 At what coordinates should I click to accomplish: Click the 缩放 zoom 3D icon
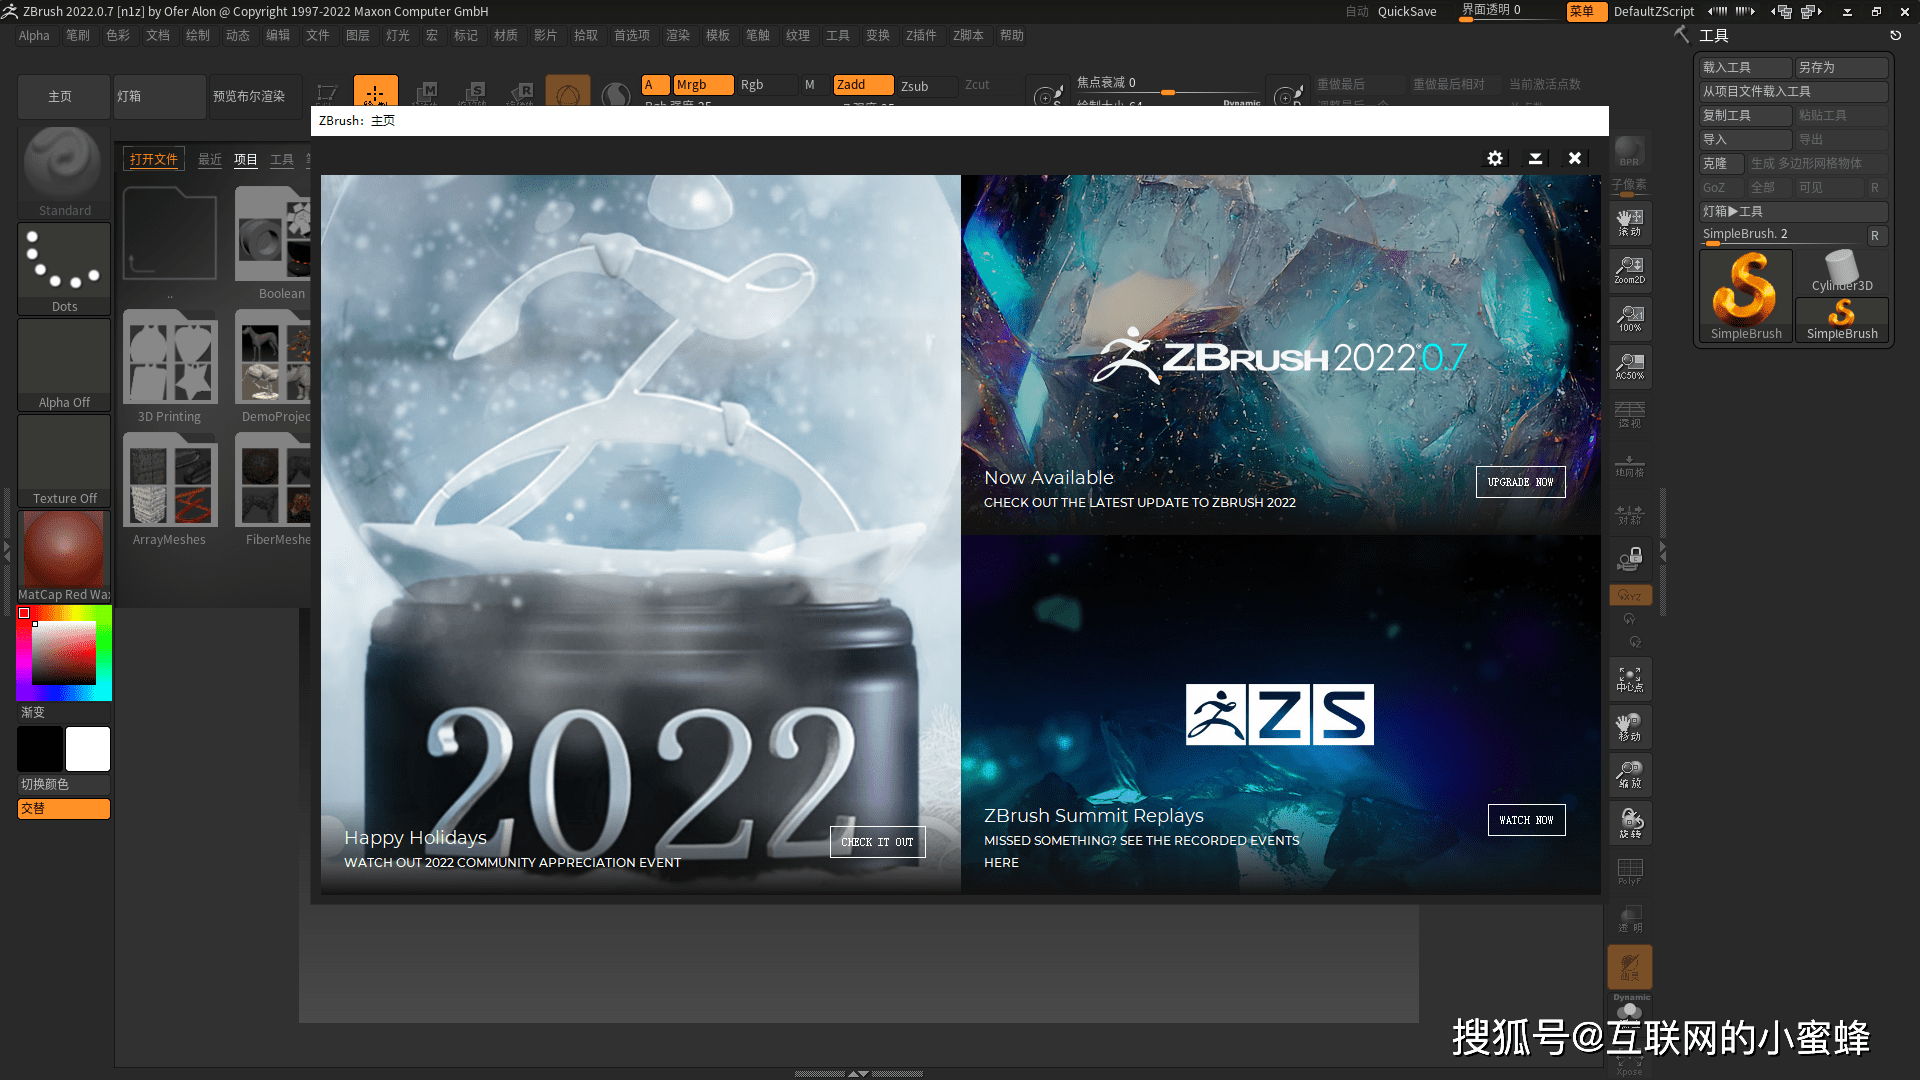[1630, 775]
